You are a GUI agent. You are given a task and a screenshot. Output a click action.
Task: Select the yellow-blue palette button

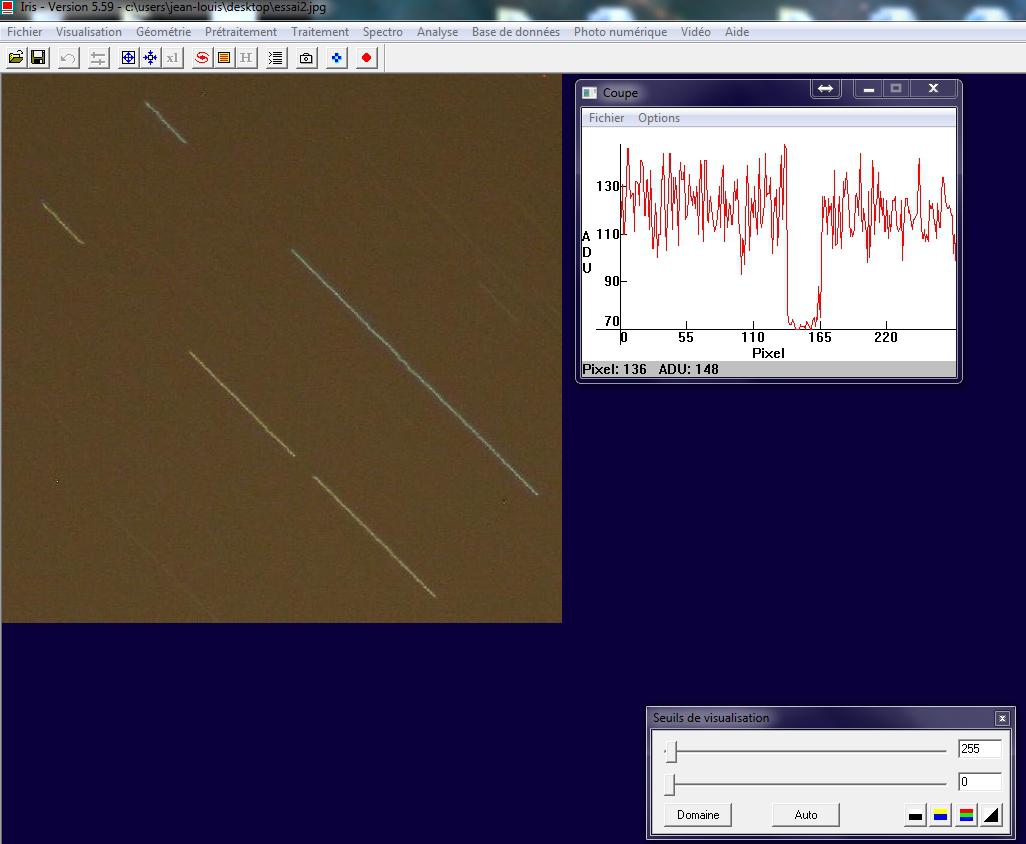940,815
